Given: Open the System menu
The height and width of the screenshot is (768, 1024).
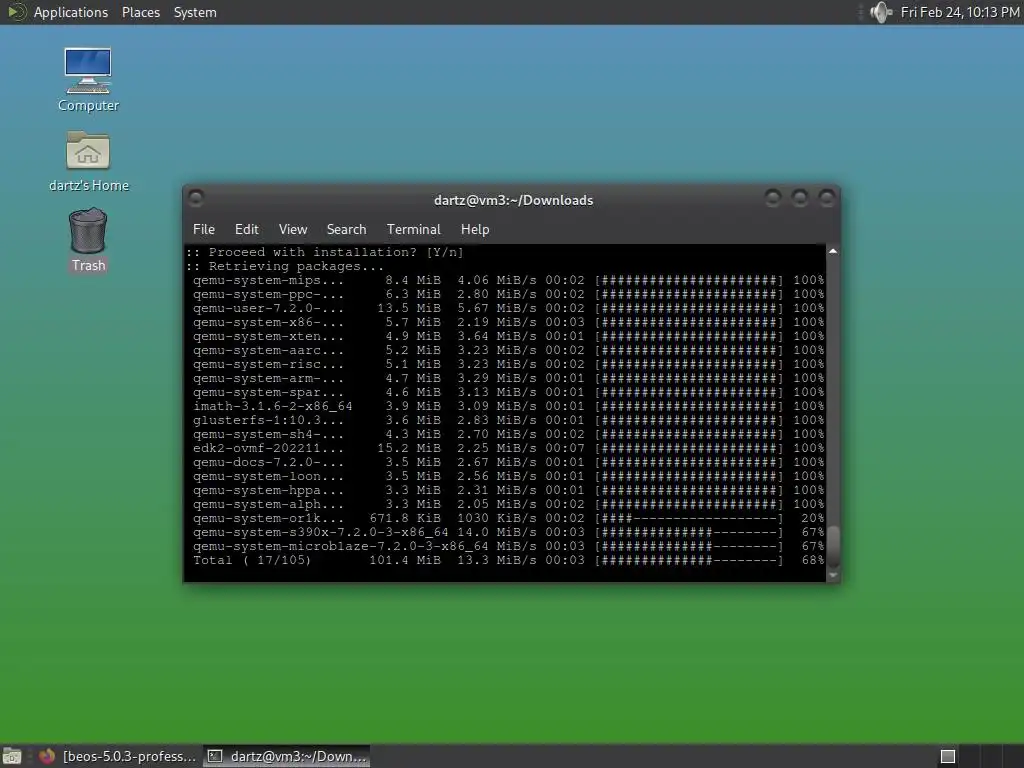Looking at the screenshot, I should click(195, 12).
